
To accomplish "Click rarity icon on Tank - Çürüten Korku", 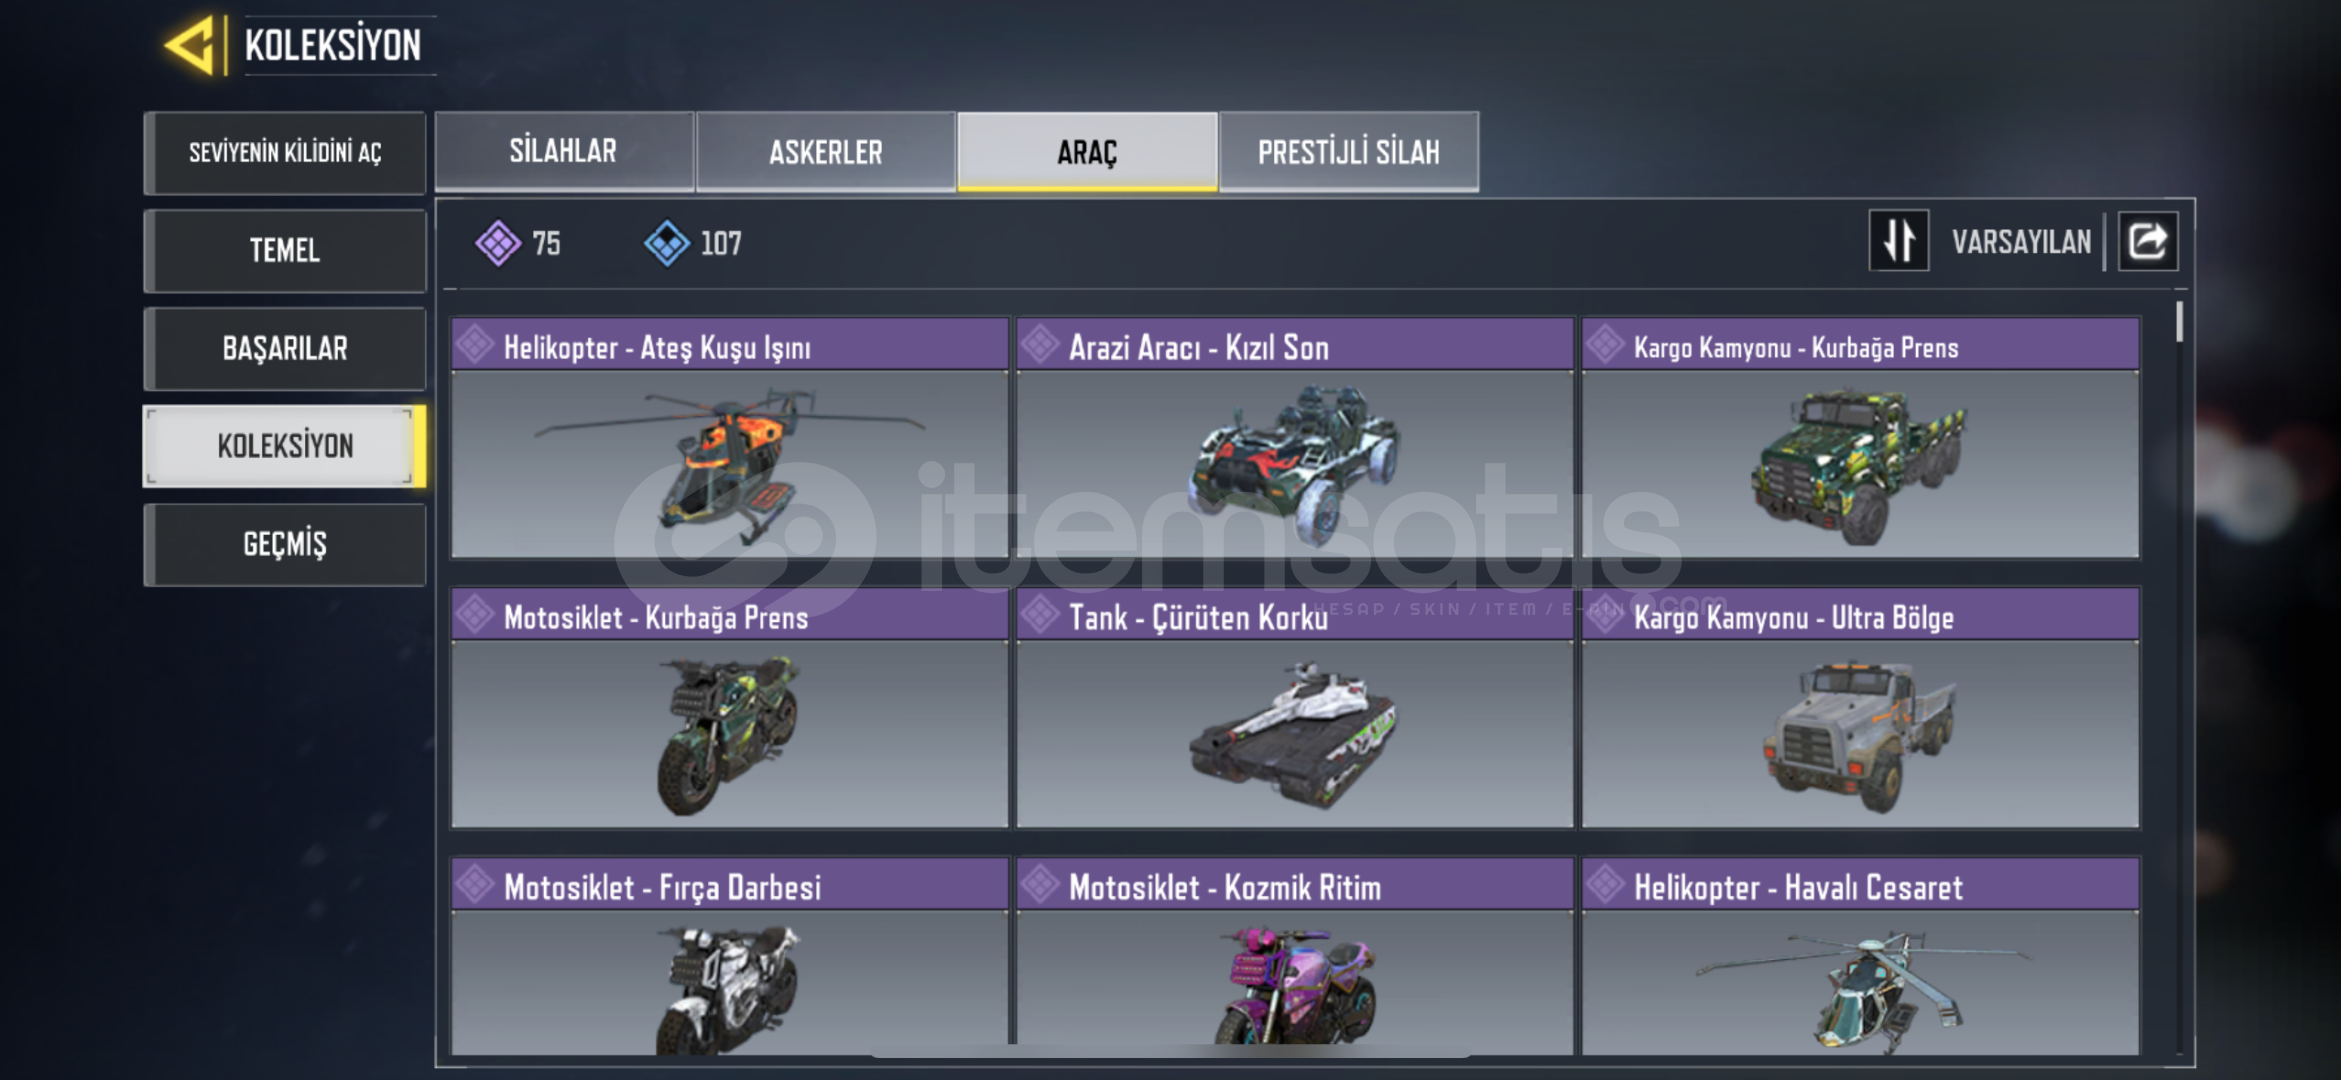I will [x=1040, y=615].
